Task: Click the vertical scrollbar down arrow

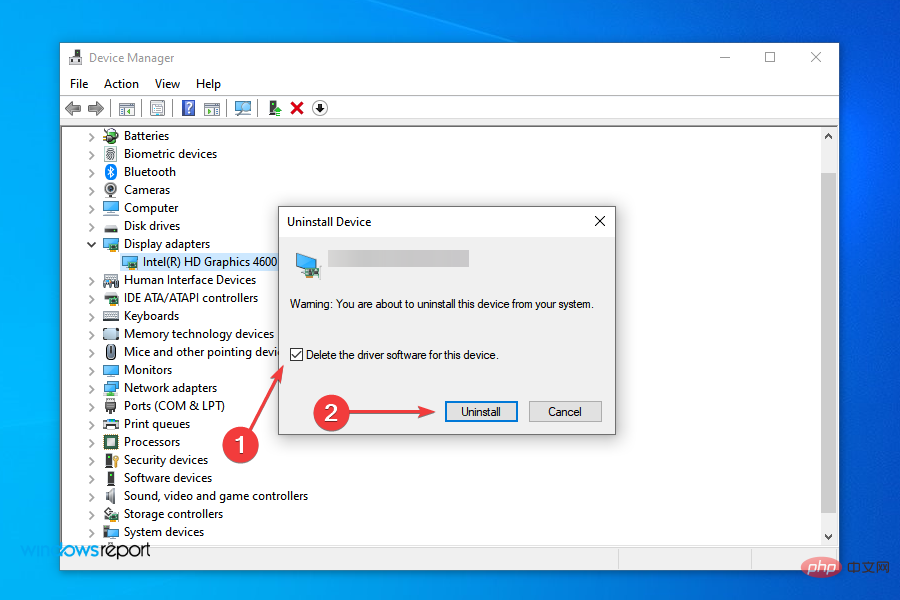Action: point(829,536)
